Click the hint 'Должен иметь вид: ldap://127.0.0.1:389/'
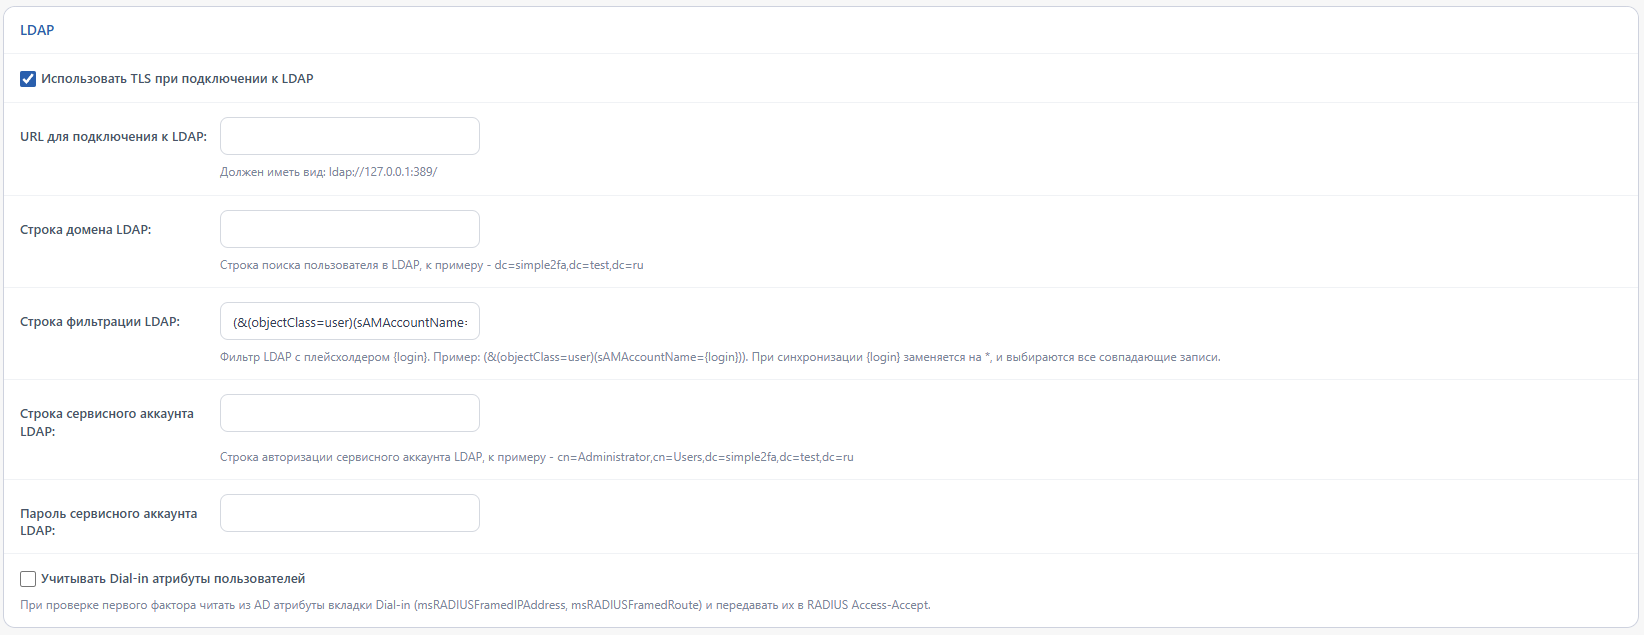Image resolution: width=1644 pixels, height=635 pixels. (x=329, y=172)
